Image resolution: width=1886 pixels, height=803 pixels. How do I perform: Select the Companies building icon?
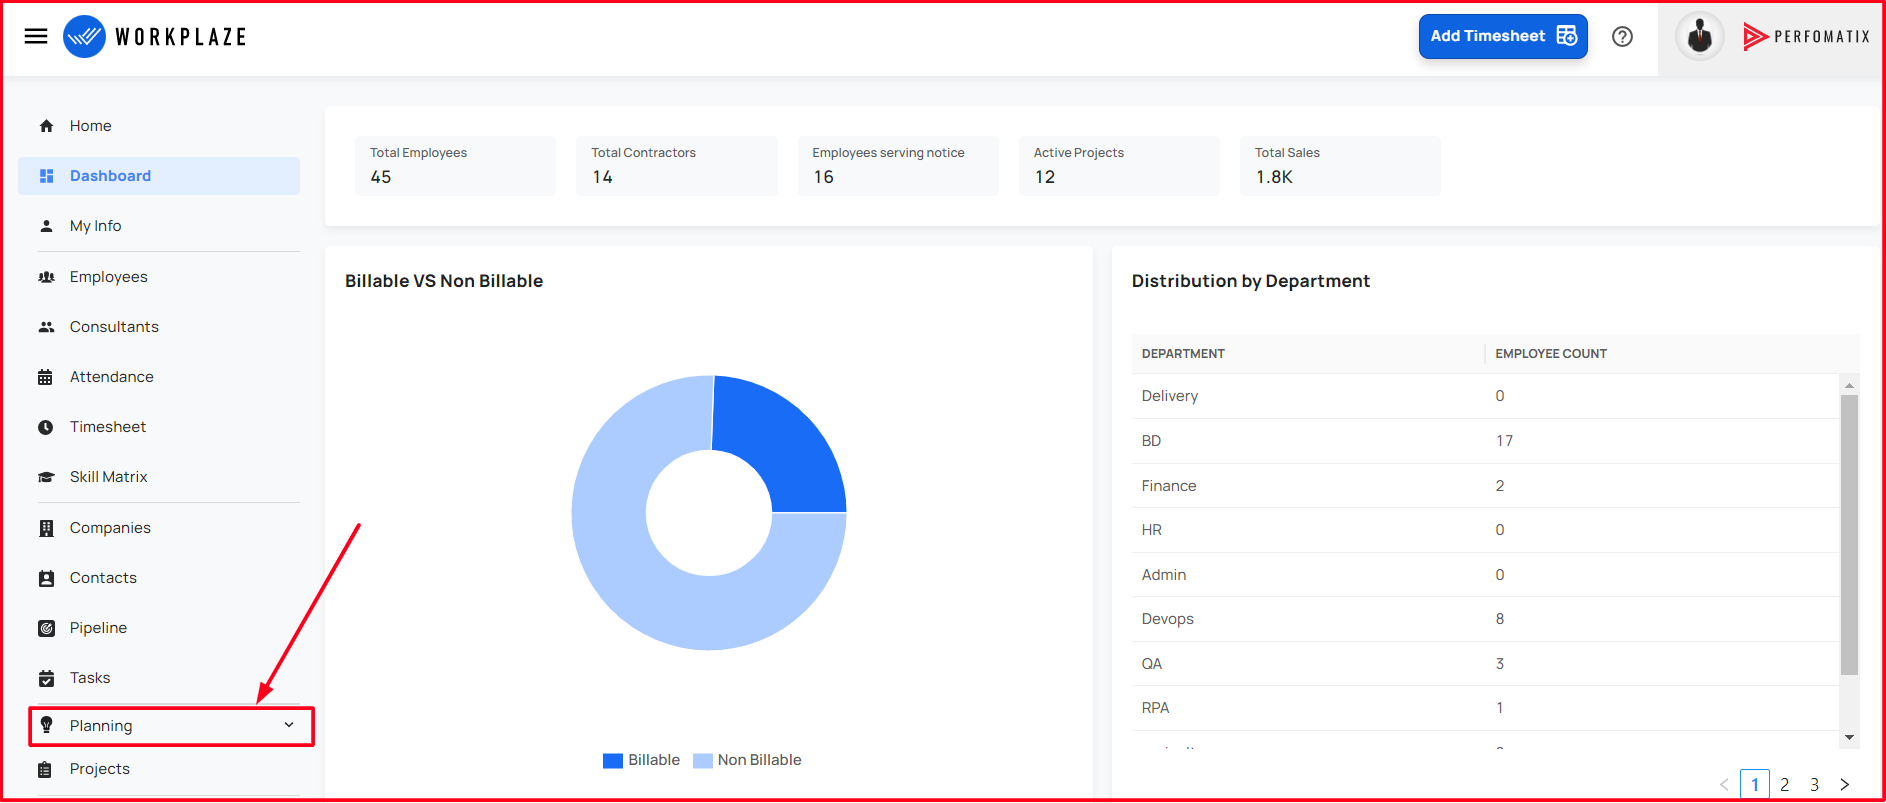coord(46,528)
